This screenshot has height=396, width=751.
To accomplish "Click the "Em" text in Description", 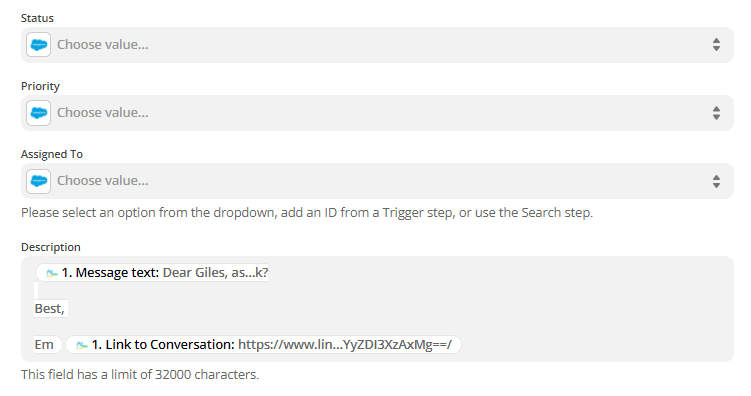I will point(44,344).
